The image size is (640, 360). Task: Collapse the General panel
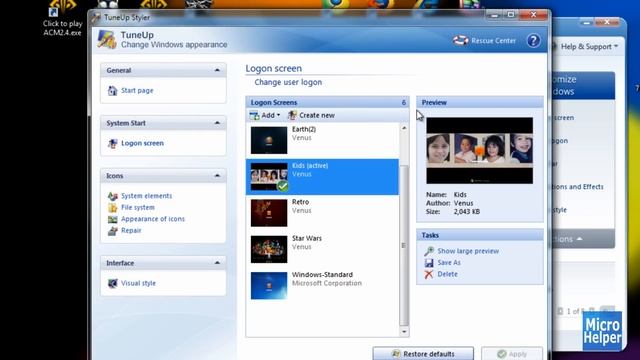217,70
